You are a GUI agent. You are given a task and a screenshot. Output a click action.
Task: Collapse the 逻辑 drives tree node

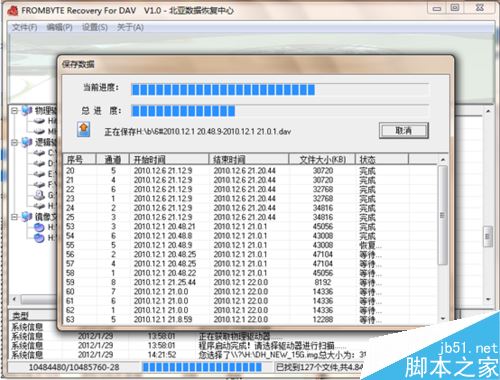click(x=14, y=143)
